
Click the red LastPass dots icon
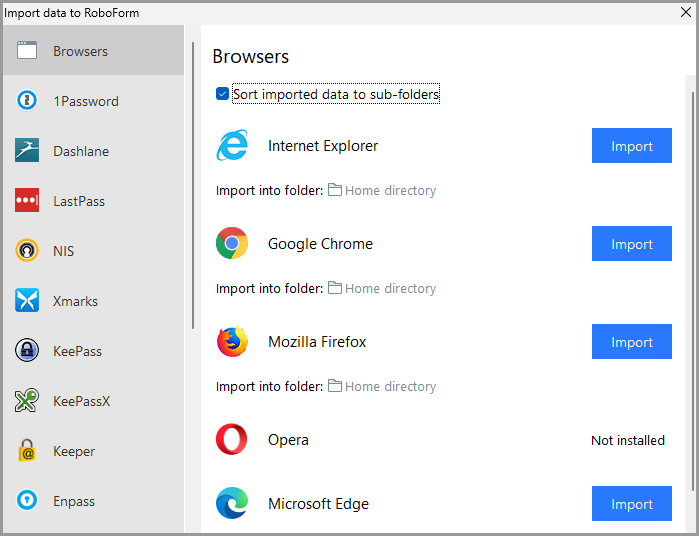[x=27, y=200]
